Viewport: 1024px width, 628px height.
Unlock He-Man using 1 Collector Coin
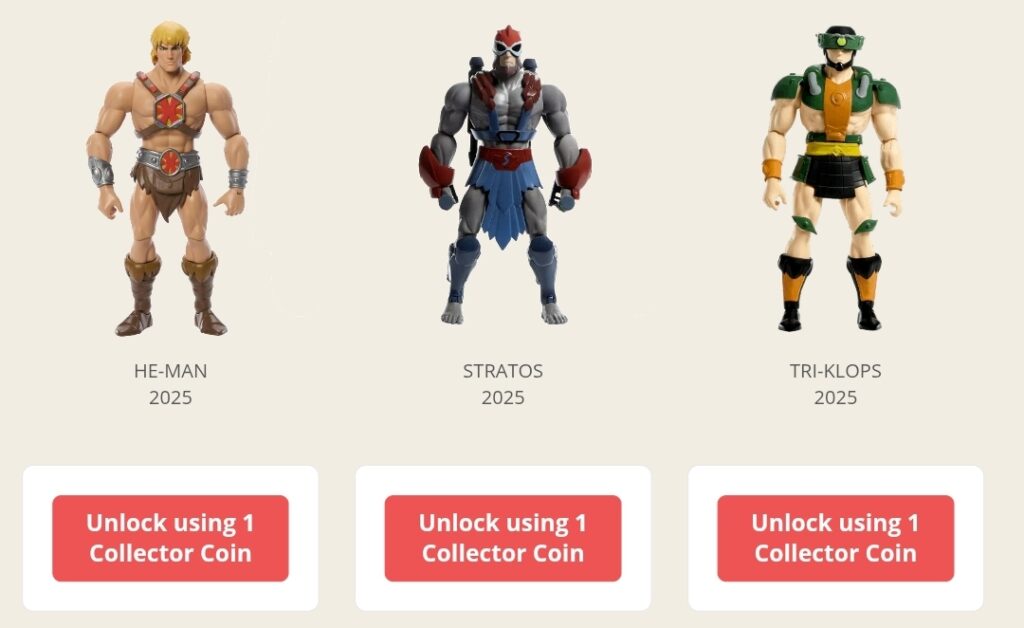pyautogui.click(x=170, y=538)
